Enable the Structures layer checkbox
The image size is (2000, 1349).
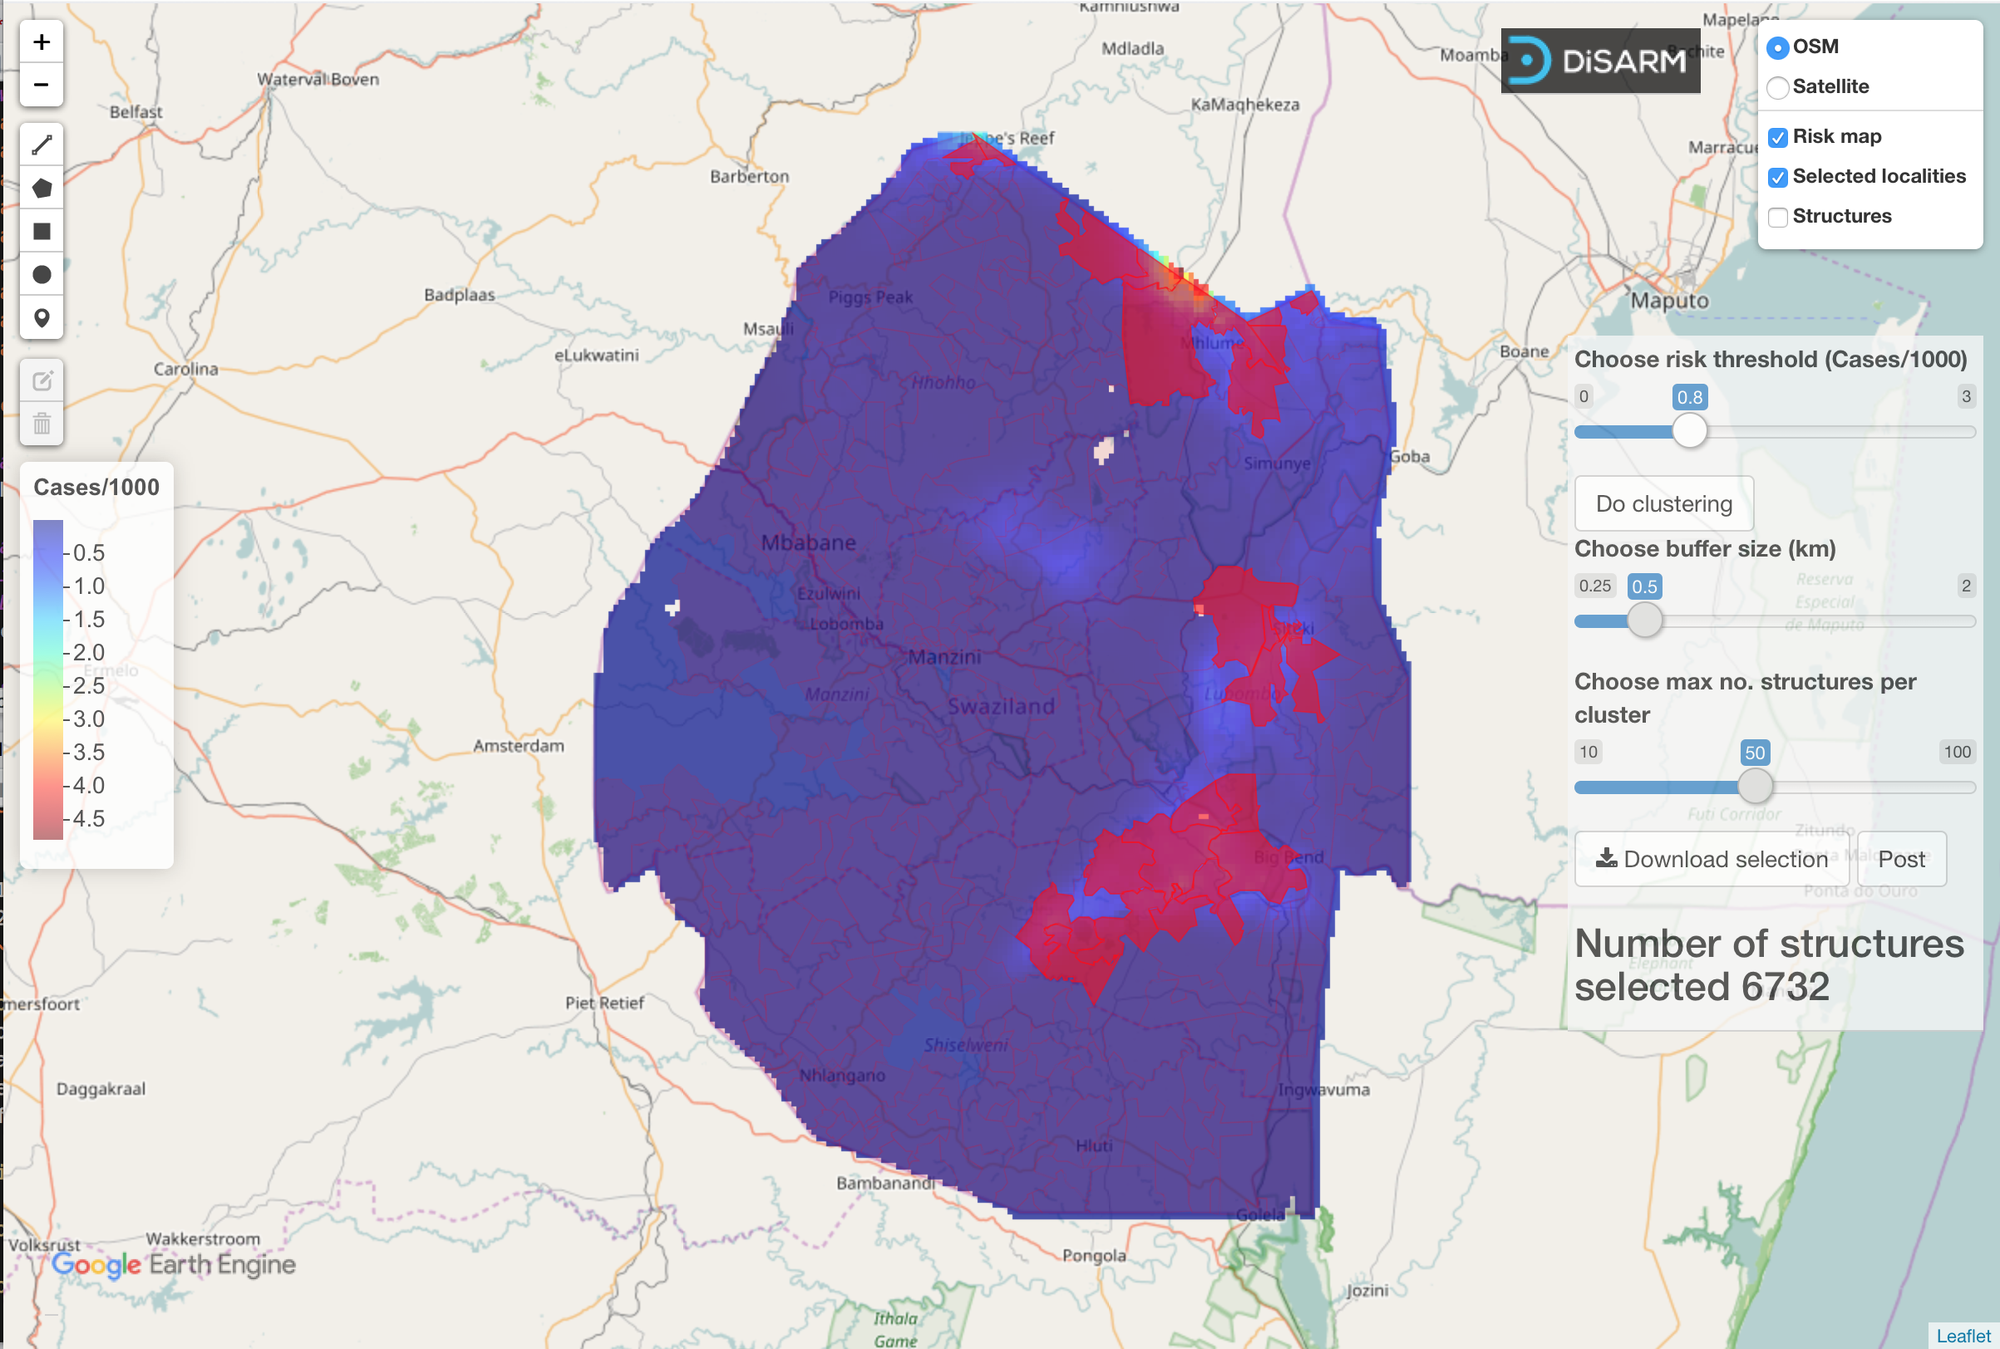coord(1777,217)
